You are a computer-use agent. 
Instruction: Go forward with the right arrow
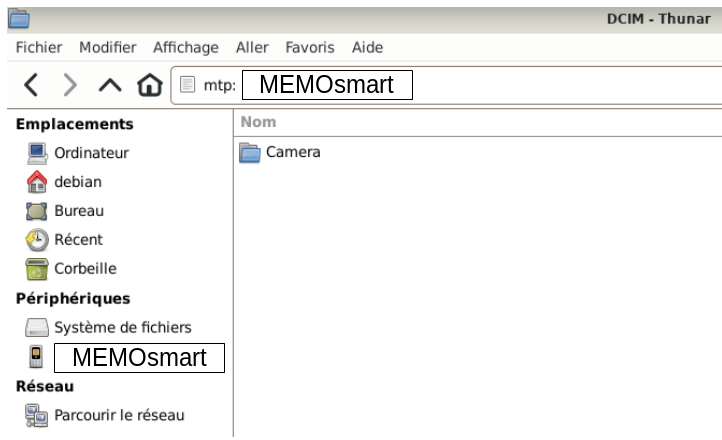pos(70,85)
